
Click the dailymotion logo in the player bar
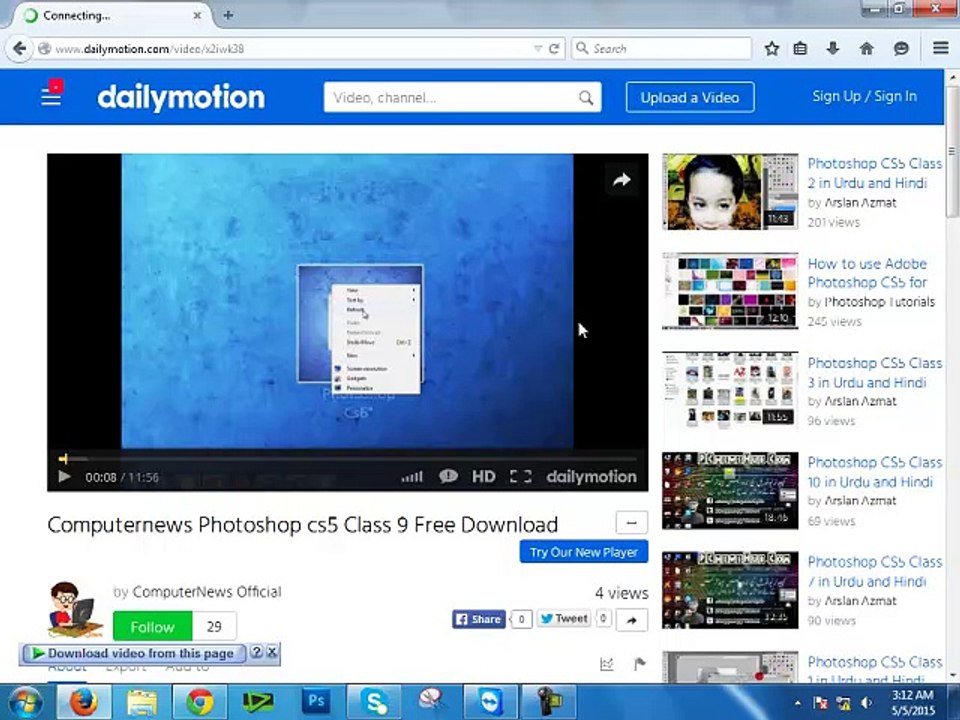tap(591, 476)
